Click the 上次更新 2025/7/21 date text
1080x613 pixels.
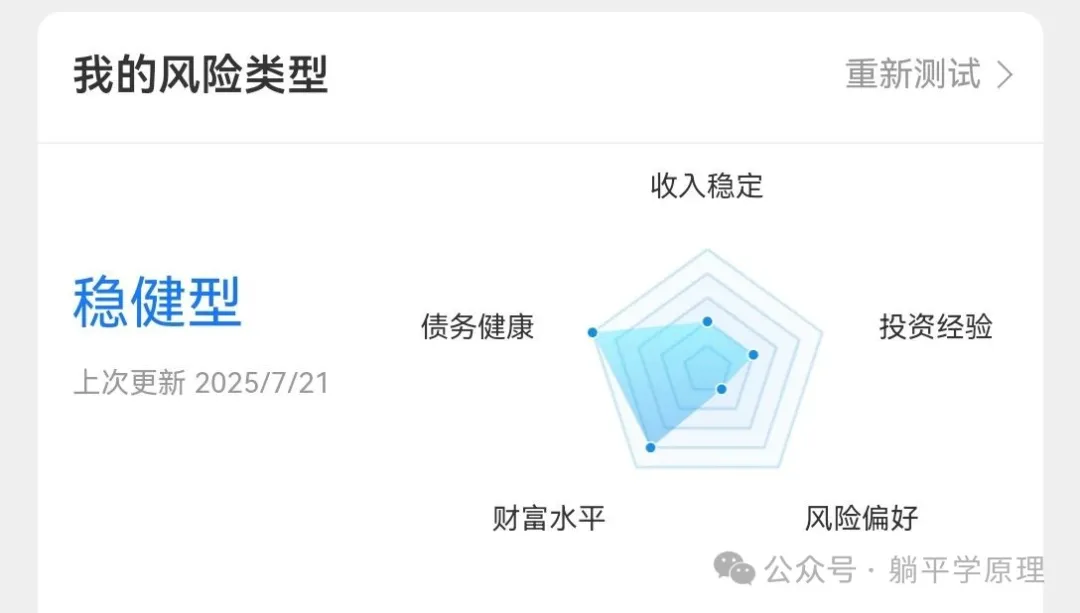pyautogui.click(x=201, y=383)
